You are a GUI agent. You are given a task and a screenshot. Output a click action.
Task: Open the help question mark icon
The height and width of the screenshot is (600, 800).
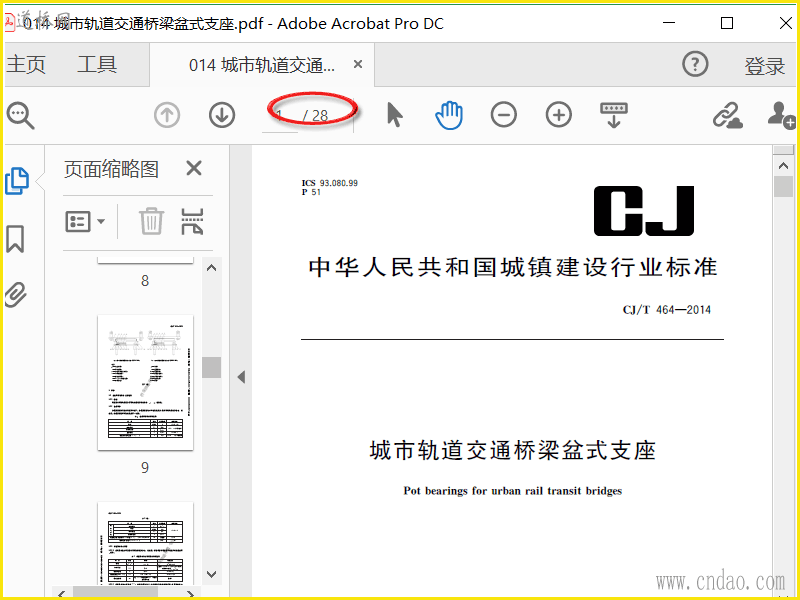point(695,64)
